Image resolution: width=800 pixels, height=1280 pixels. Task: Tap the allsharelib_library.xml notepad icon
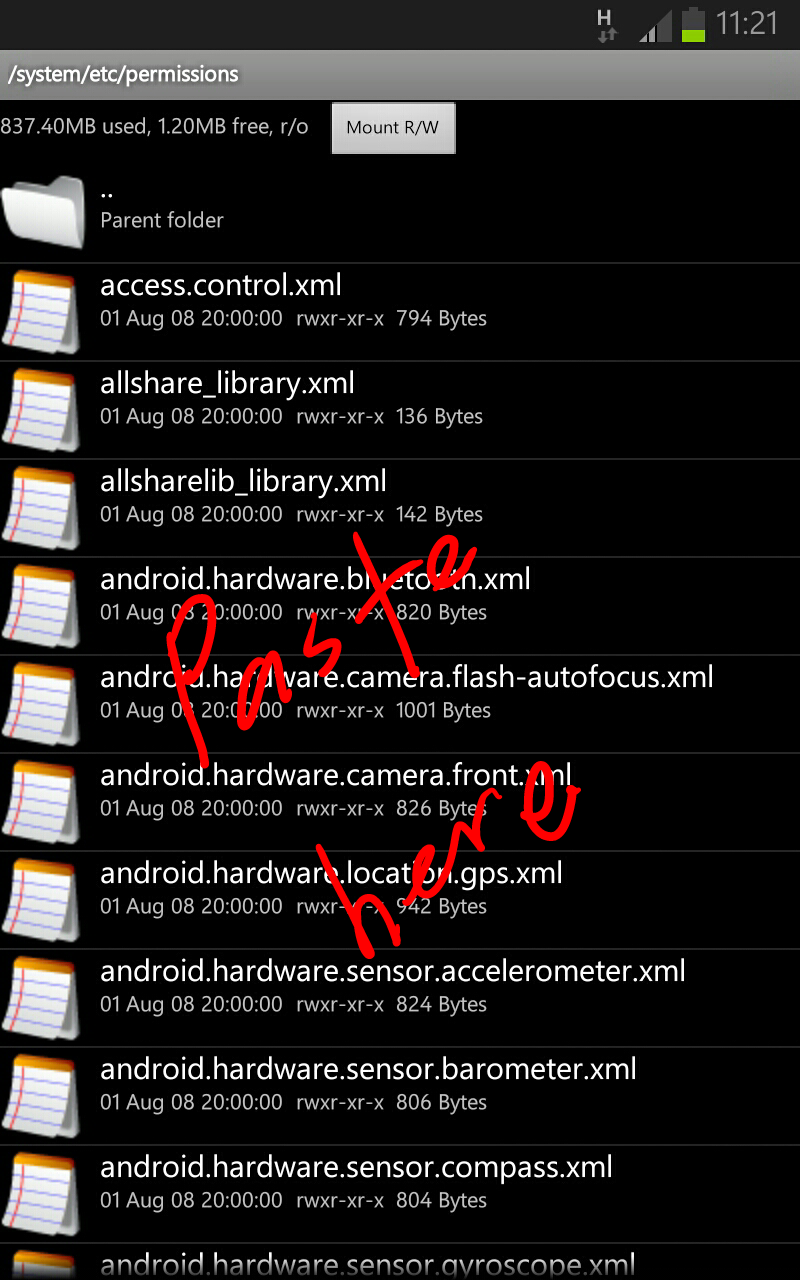tap(40, 508)
